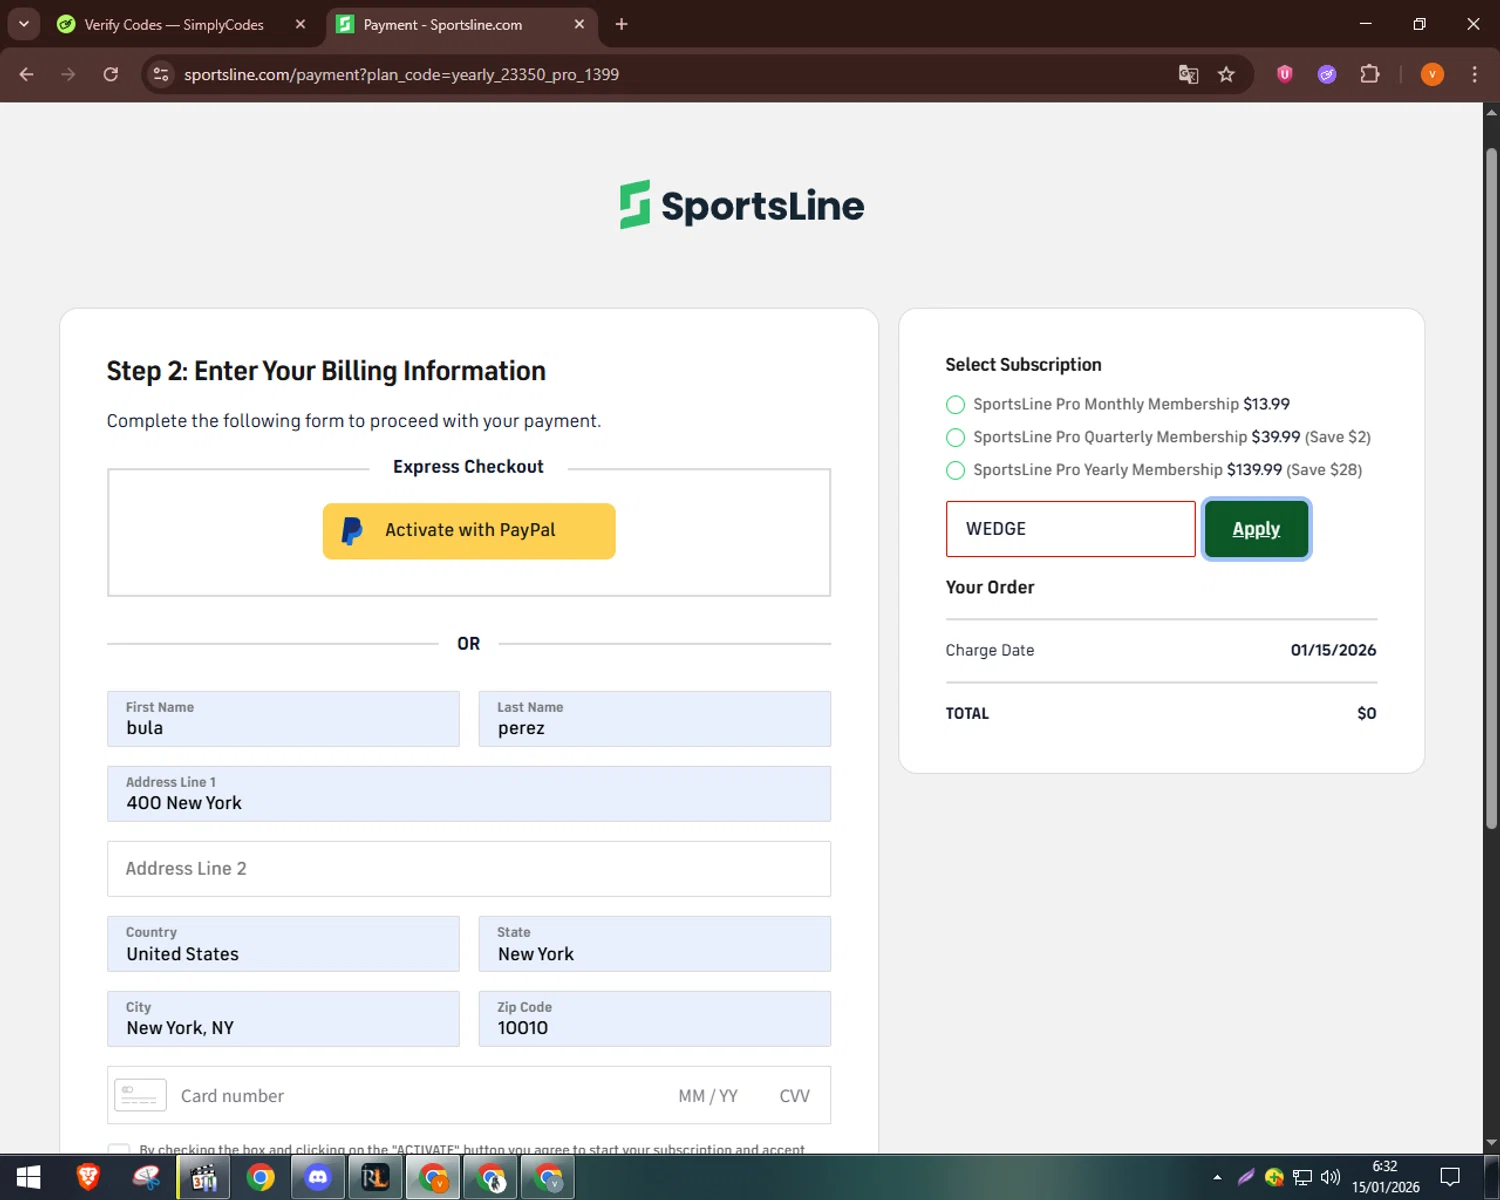Select SportsLine Pro Quarterly Membership option
The width and height of the screenshot is (1500, 1200).
point(955,437)
